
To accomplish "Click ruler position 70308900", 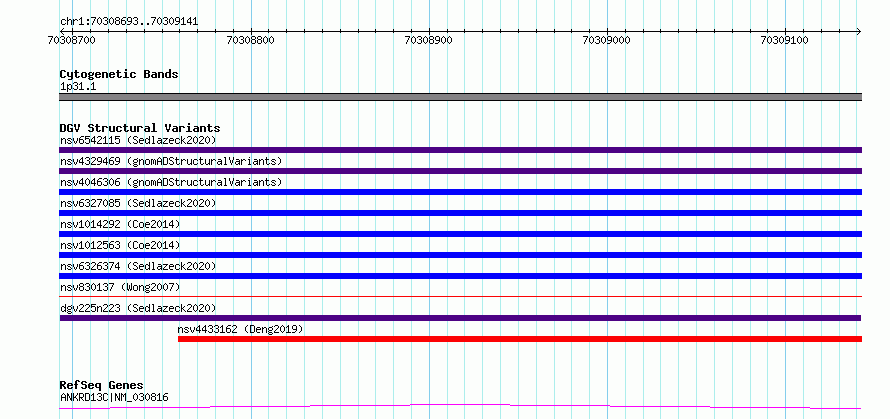I will pyautogui.click(x=429, y=40).
